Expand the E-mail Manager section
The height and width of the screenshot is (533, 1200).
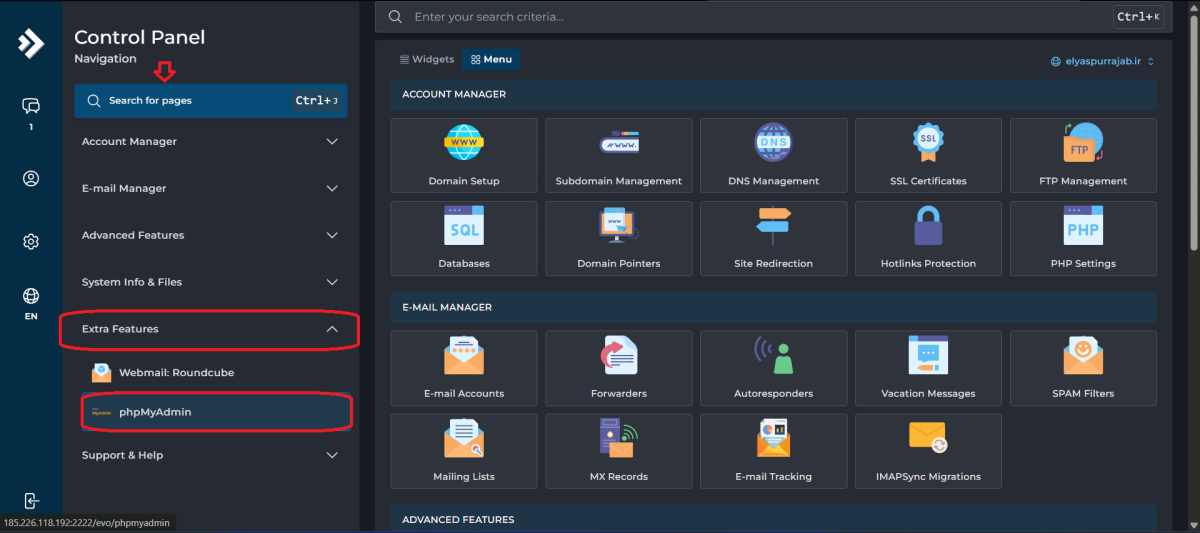pyautogui.click(x=210, y=189)
